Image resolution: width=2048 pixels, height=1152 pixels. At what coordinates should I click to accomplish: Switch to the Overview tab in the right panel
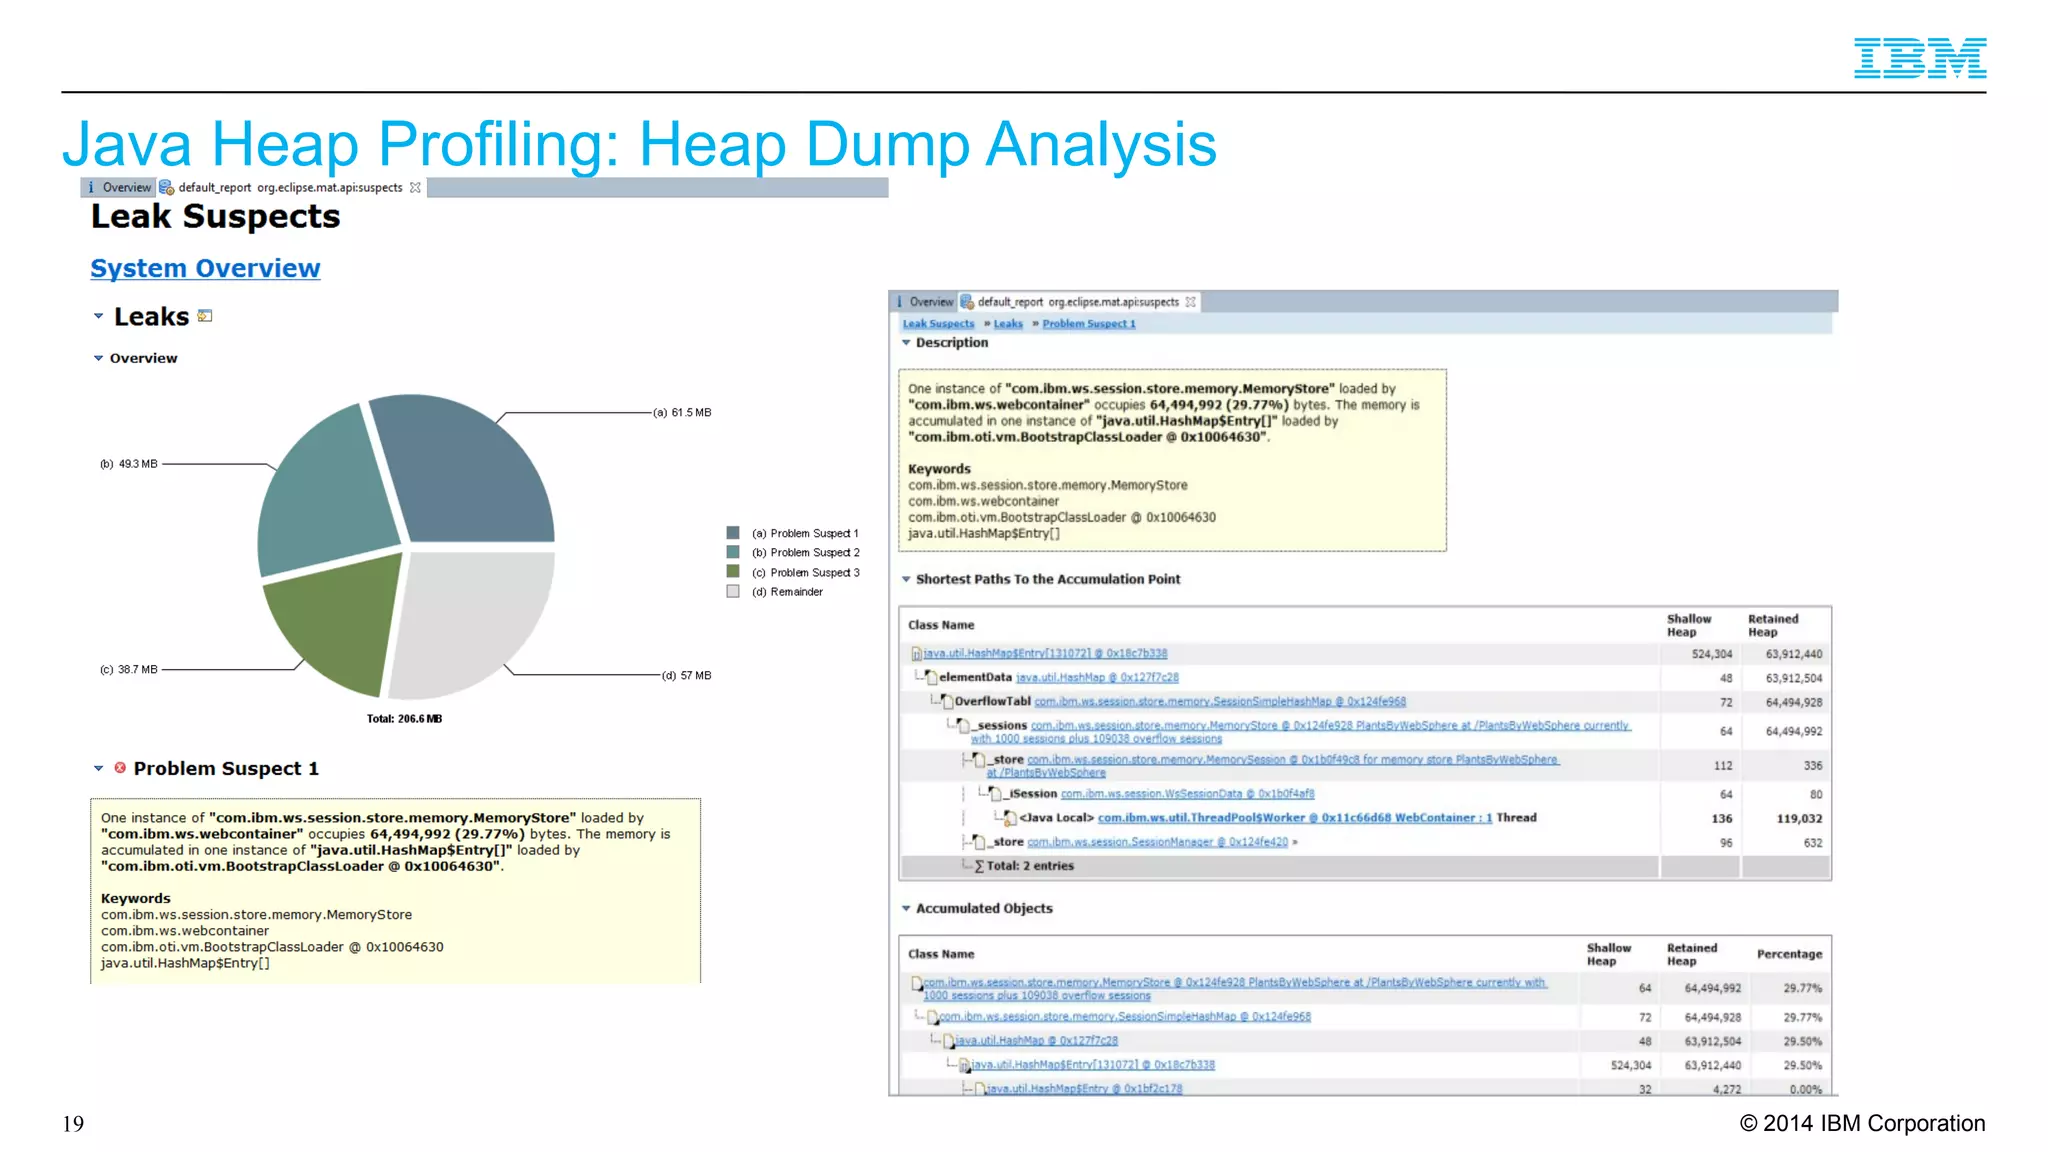(930, 302)
